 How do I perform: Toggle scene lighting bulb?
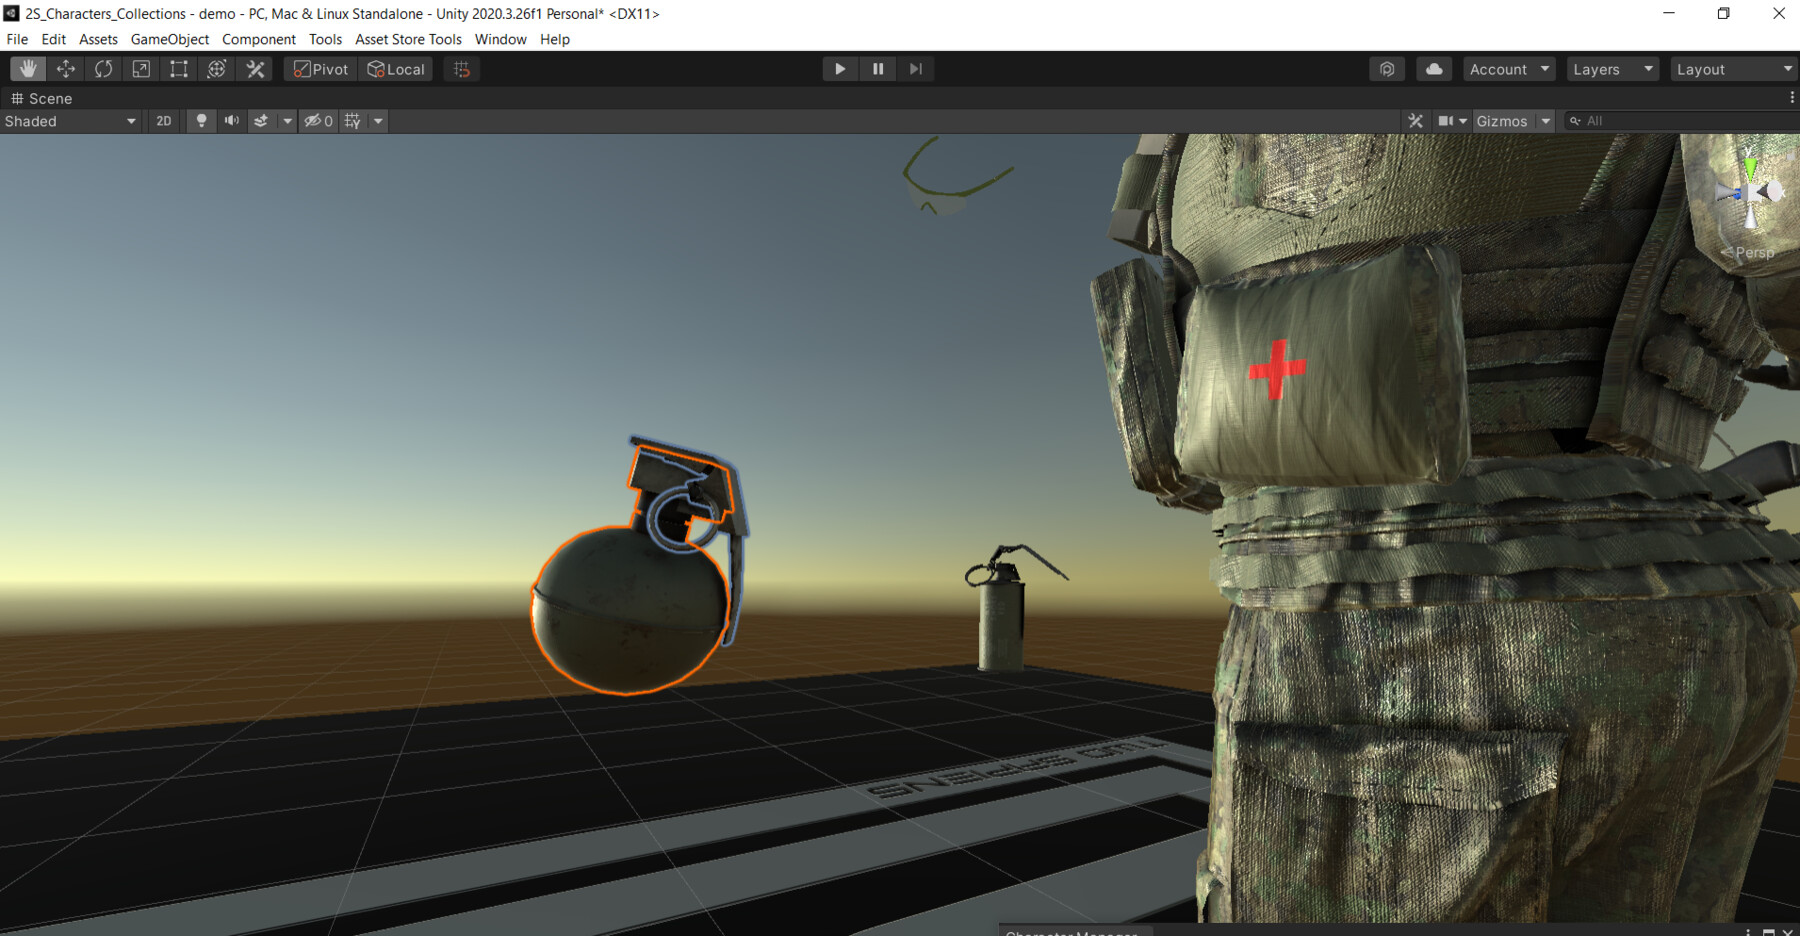tap(201, 121)
